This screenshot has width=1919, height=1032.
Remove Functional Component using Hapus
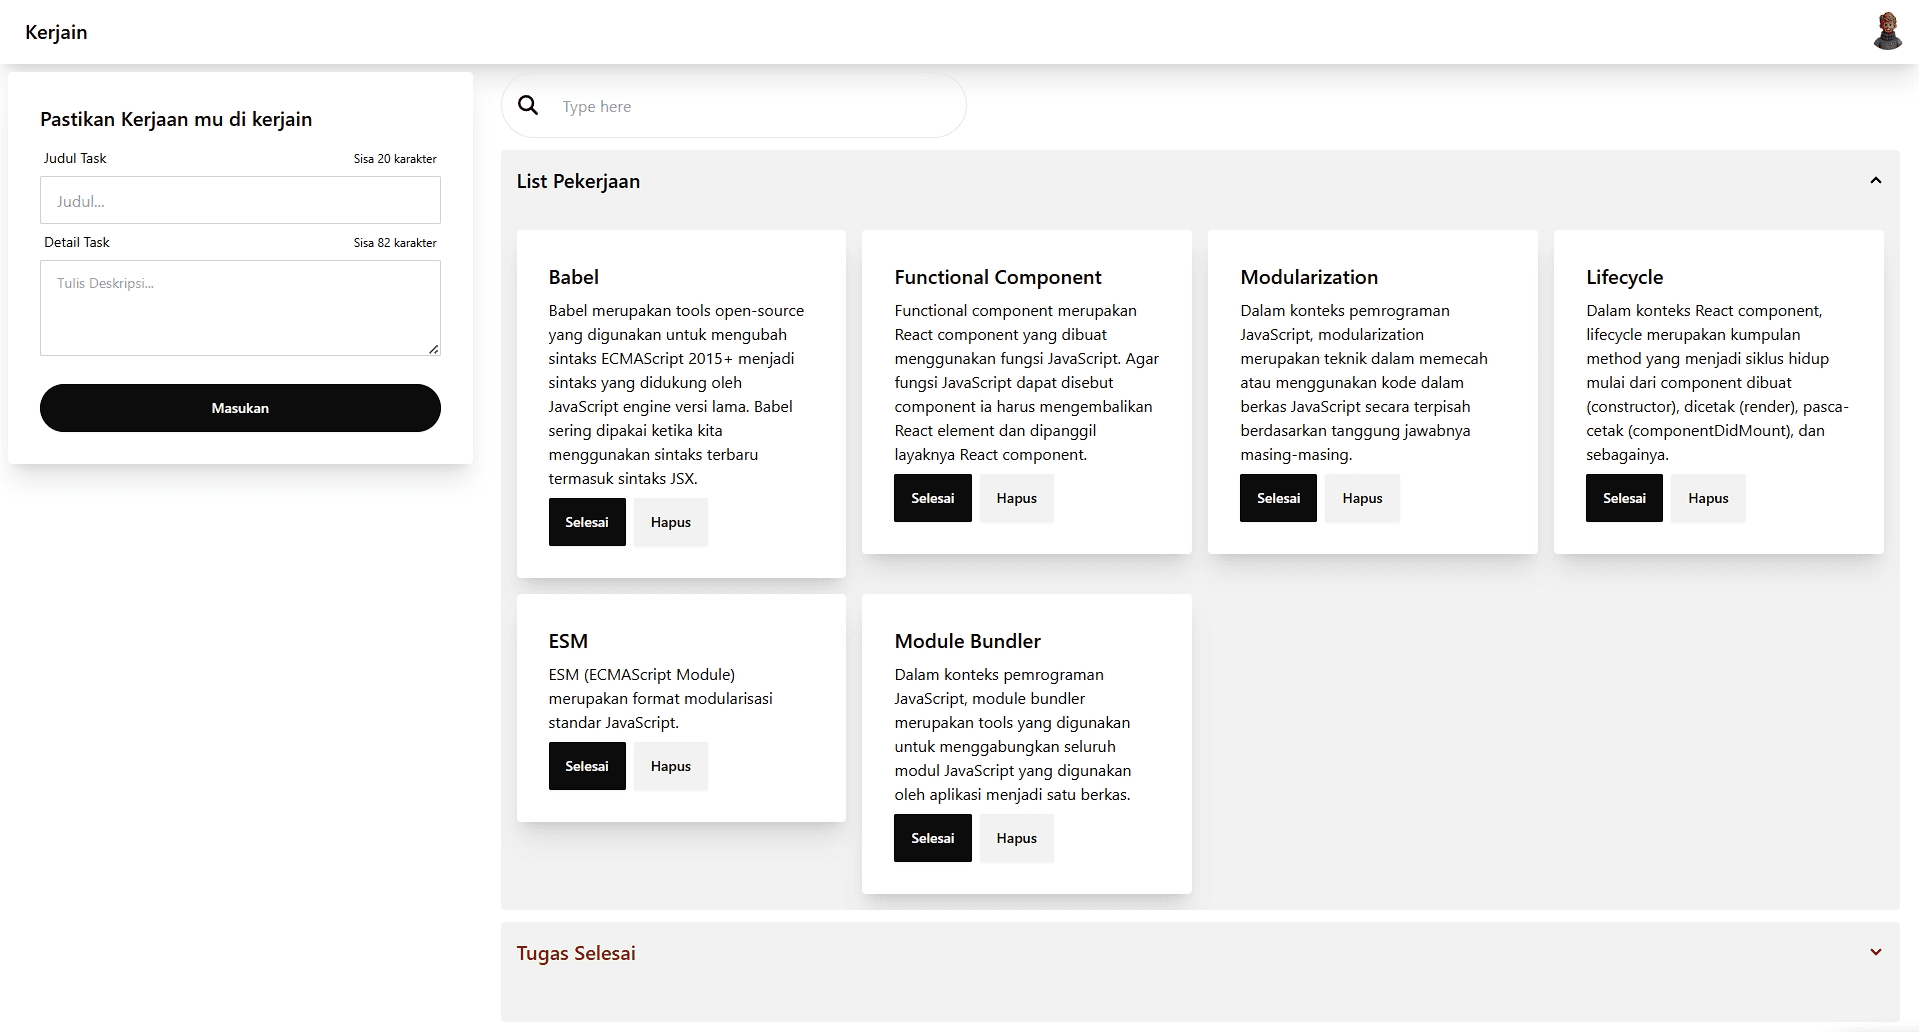[x=1016, y=498]
